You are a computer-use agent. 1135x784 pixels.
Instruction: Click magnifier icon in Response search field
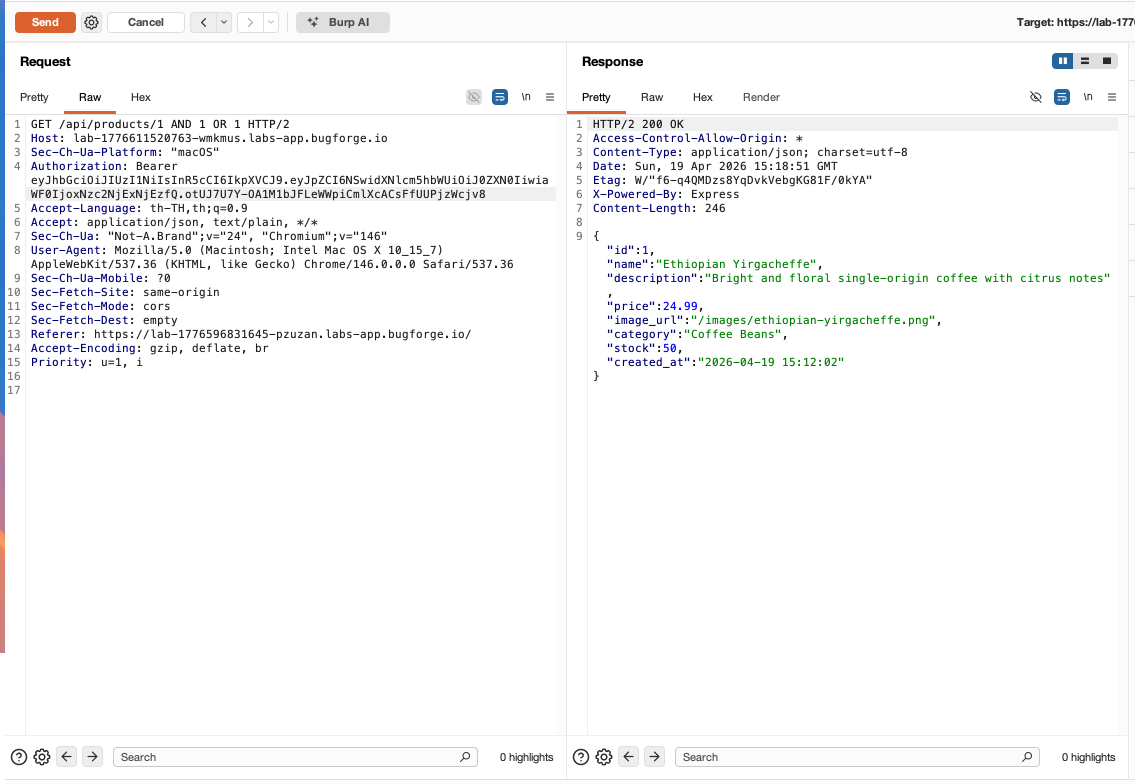click(x=1026, y=757)
